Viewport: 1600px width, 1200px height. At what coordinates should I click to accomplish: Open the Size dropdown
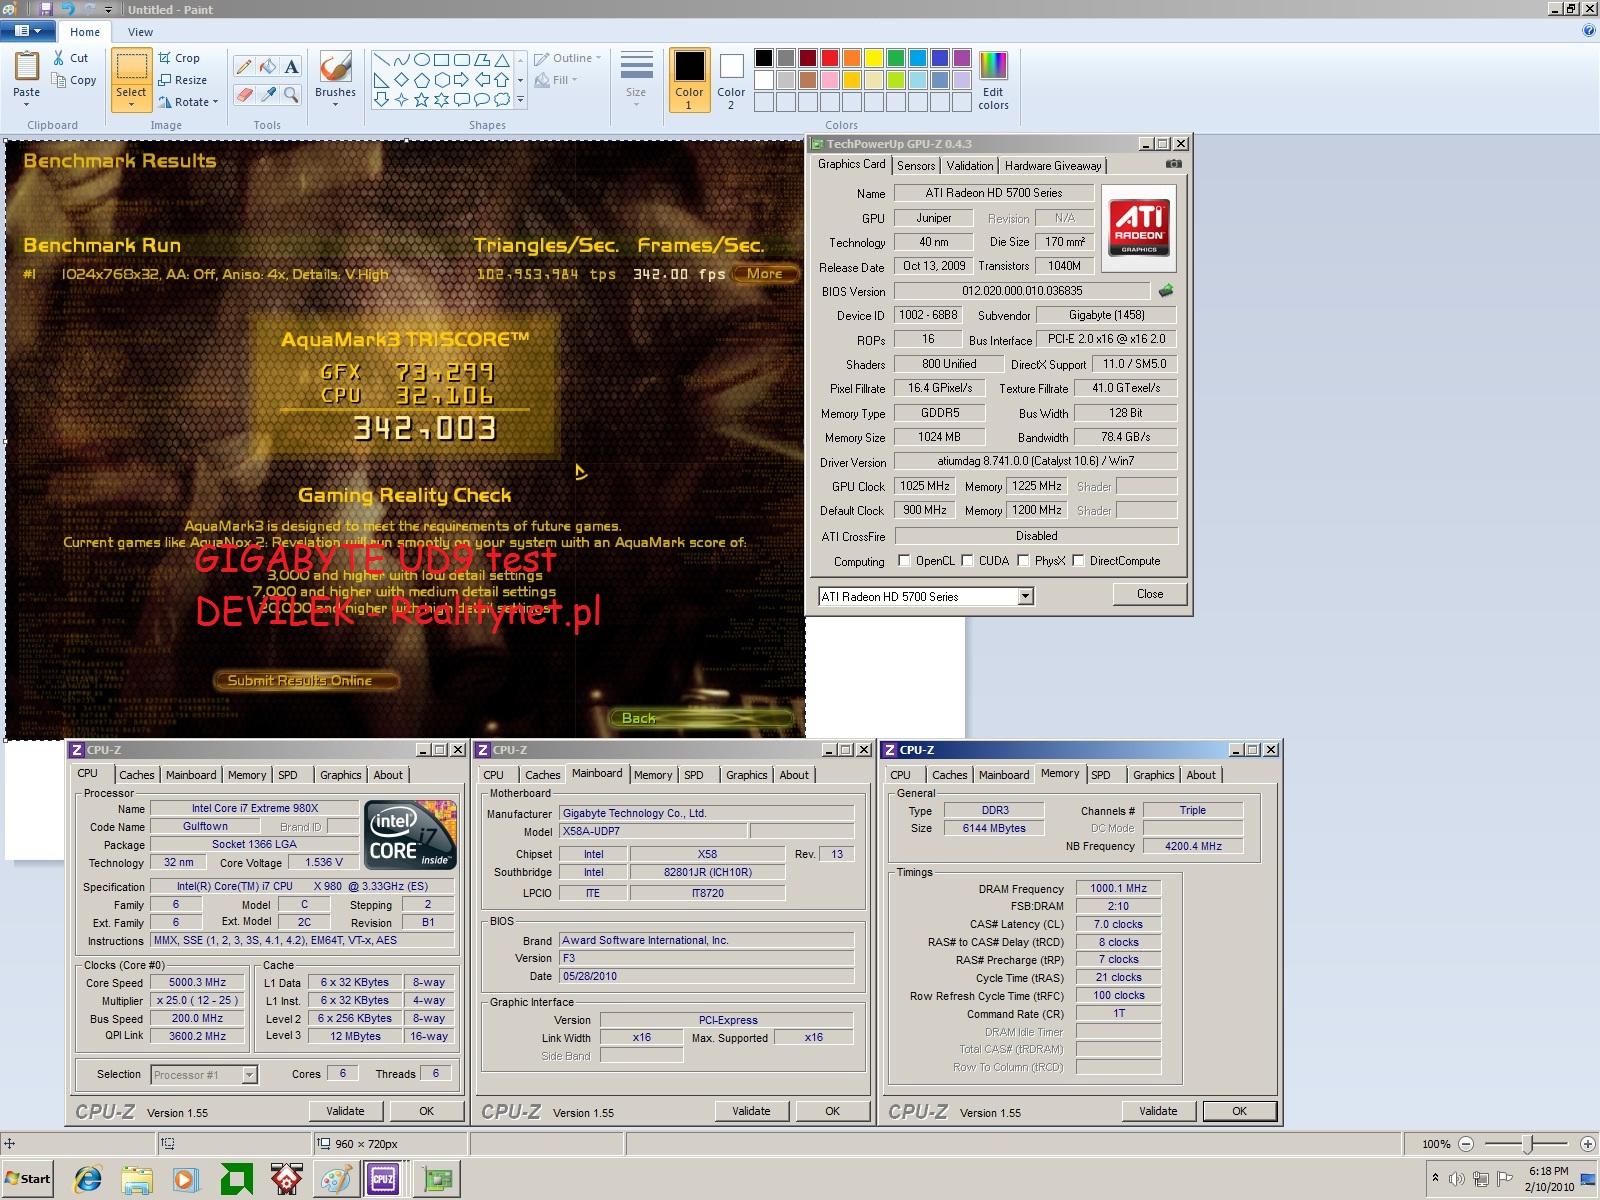(636, 78)
